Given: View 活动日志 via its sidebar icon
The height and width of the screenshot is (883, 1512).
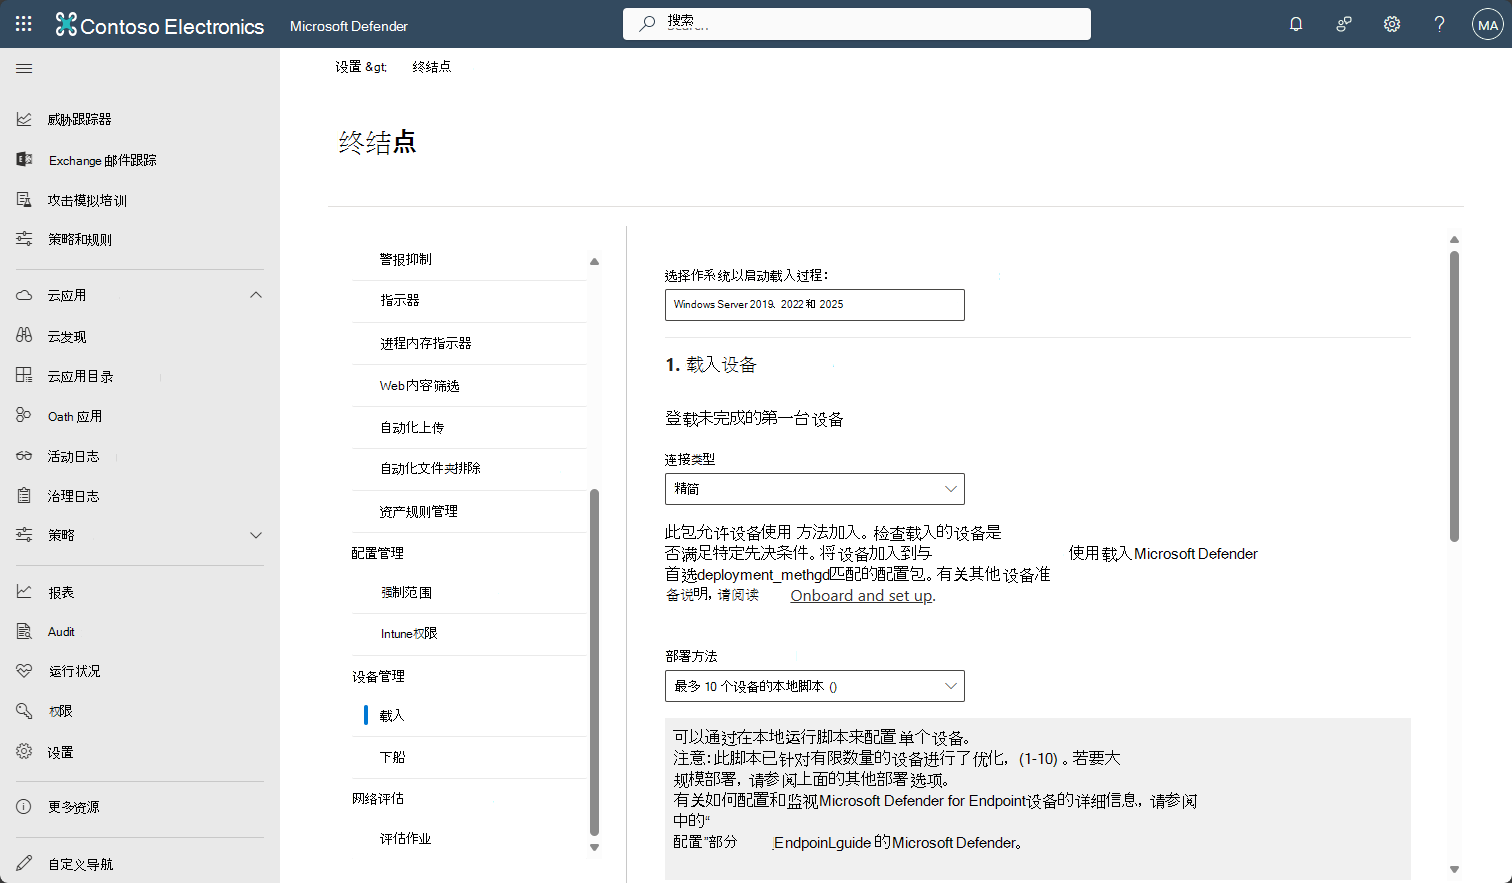Looking at the screenshot, I should (24, 455).
